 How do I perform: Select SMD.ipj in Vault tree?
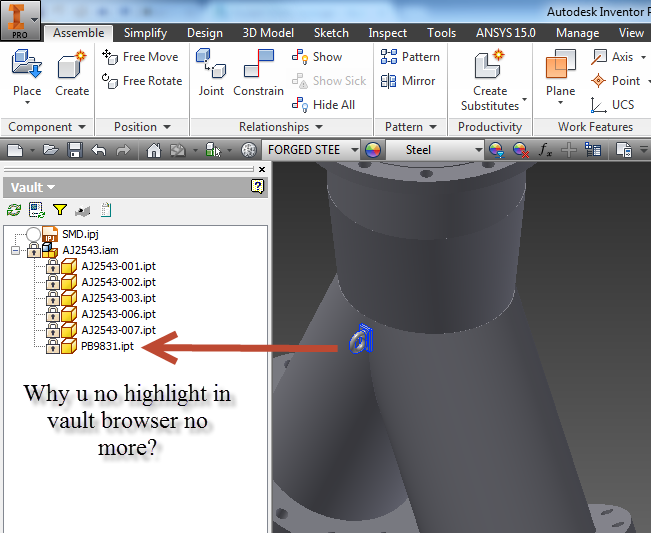pos(80,234)
